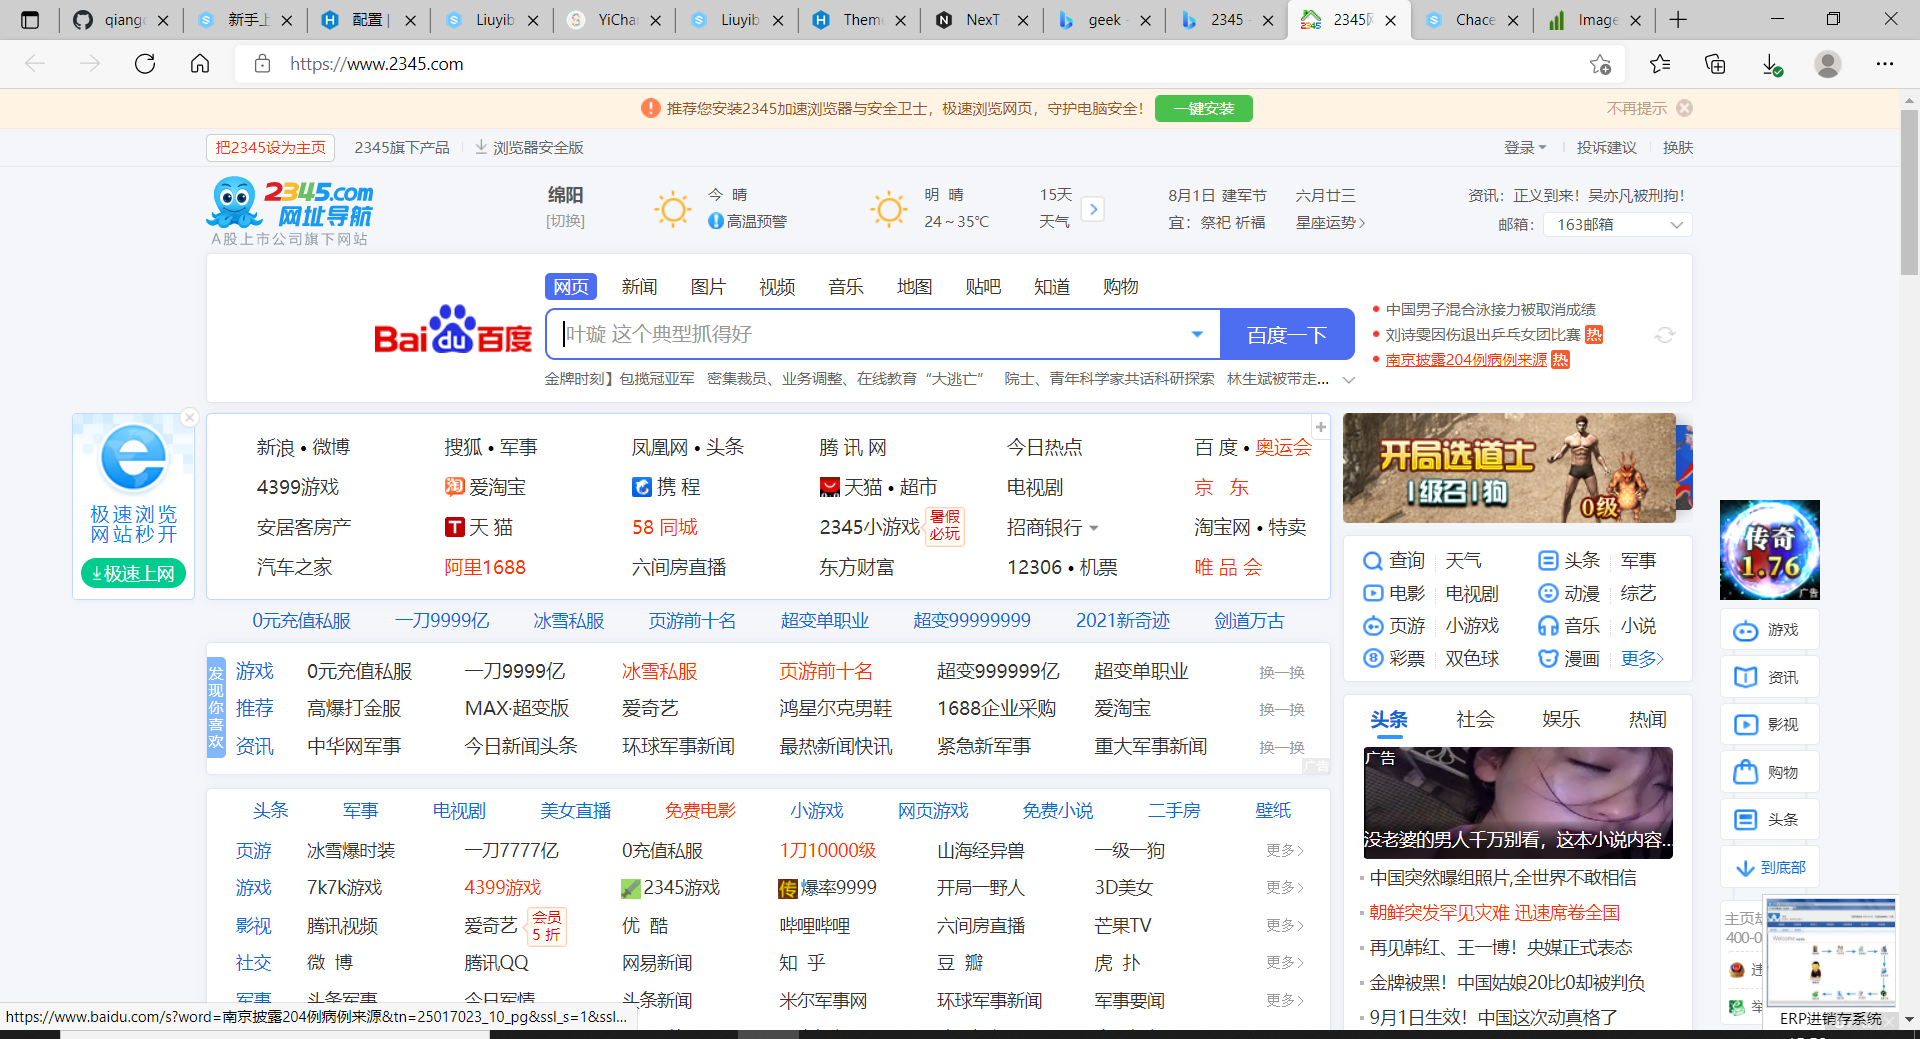
Task: Click the 2345.com octopus logo
Action: click(x=290, y=205)
